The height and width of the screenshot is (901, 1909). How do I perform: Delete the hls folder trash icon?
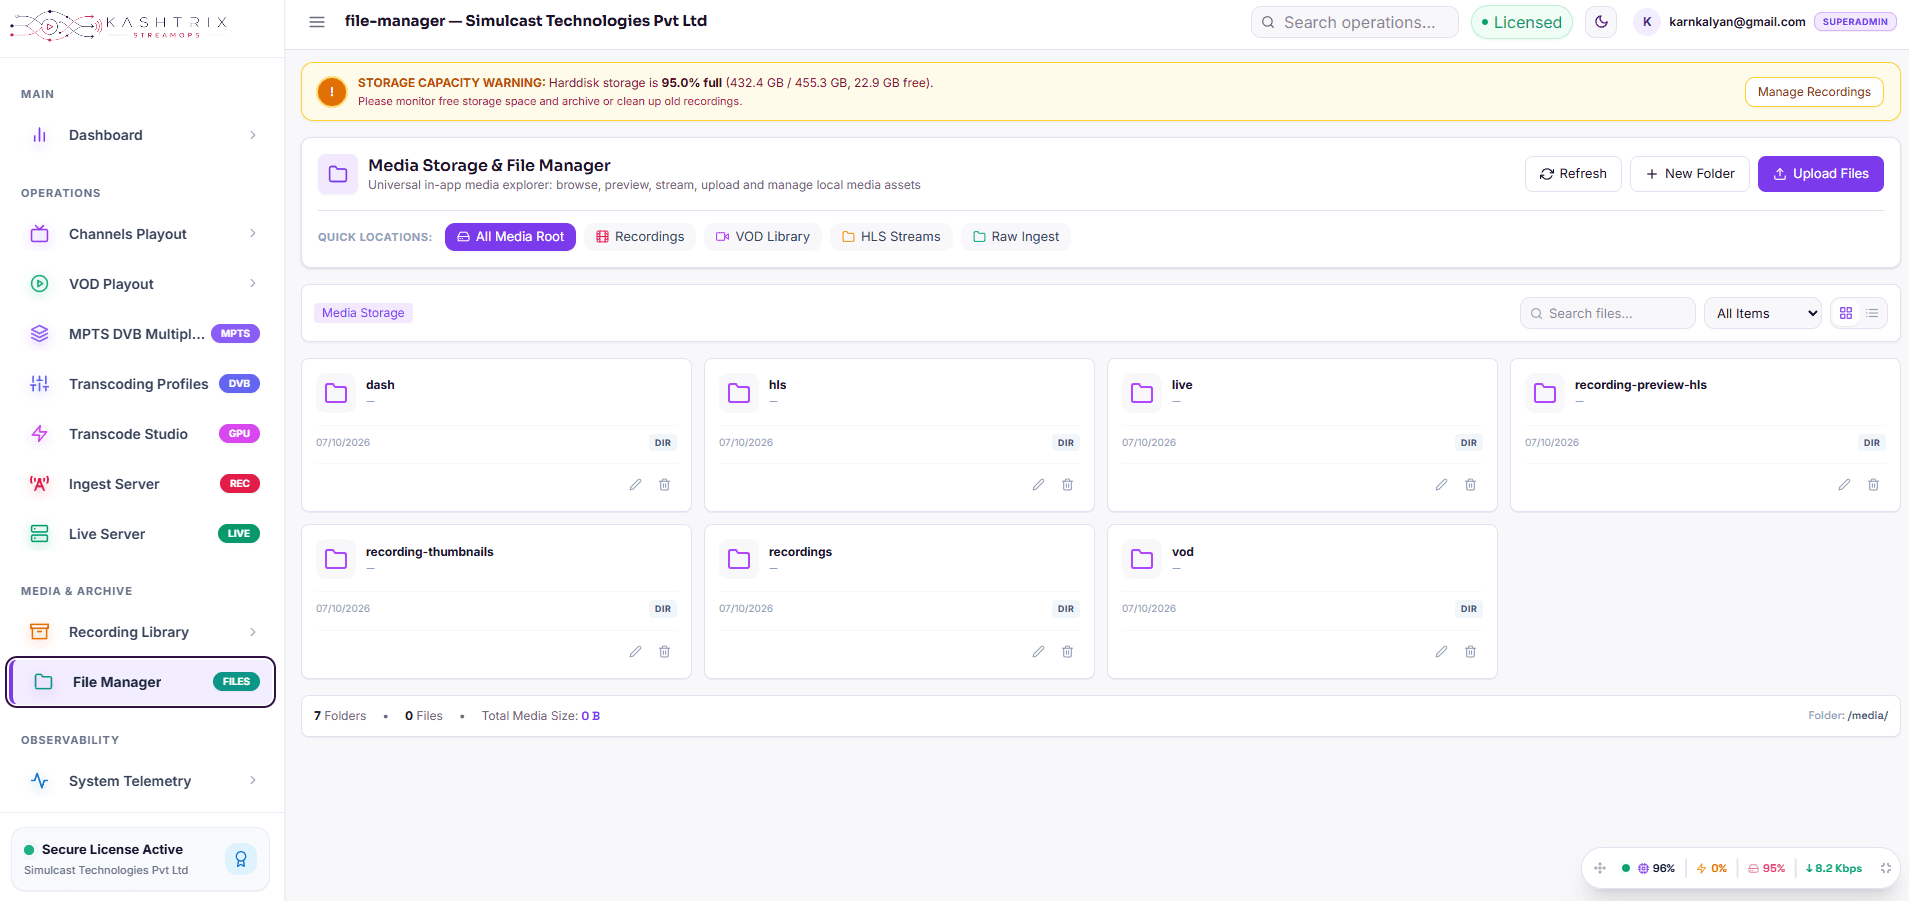(1068, 485)
